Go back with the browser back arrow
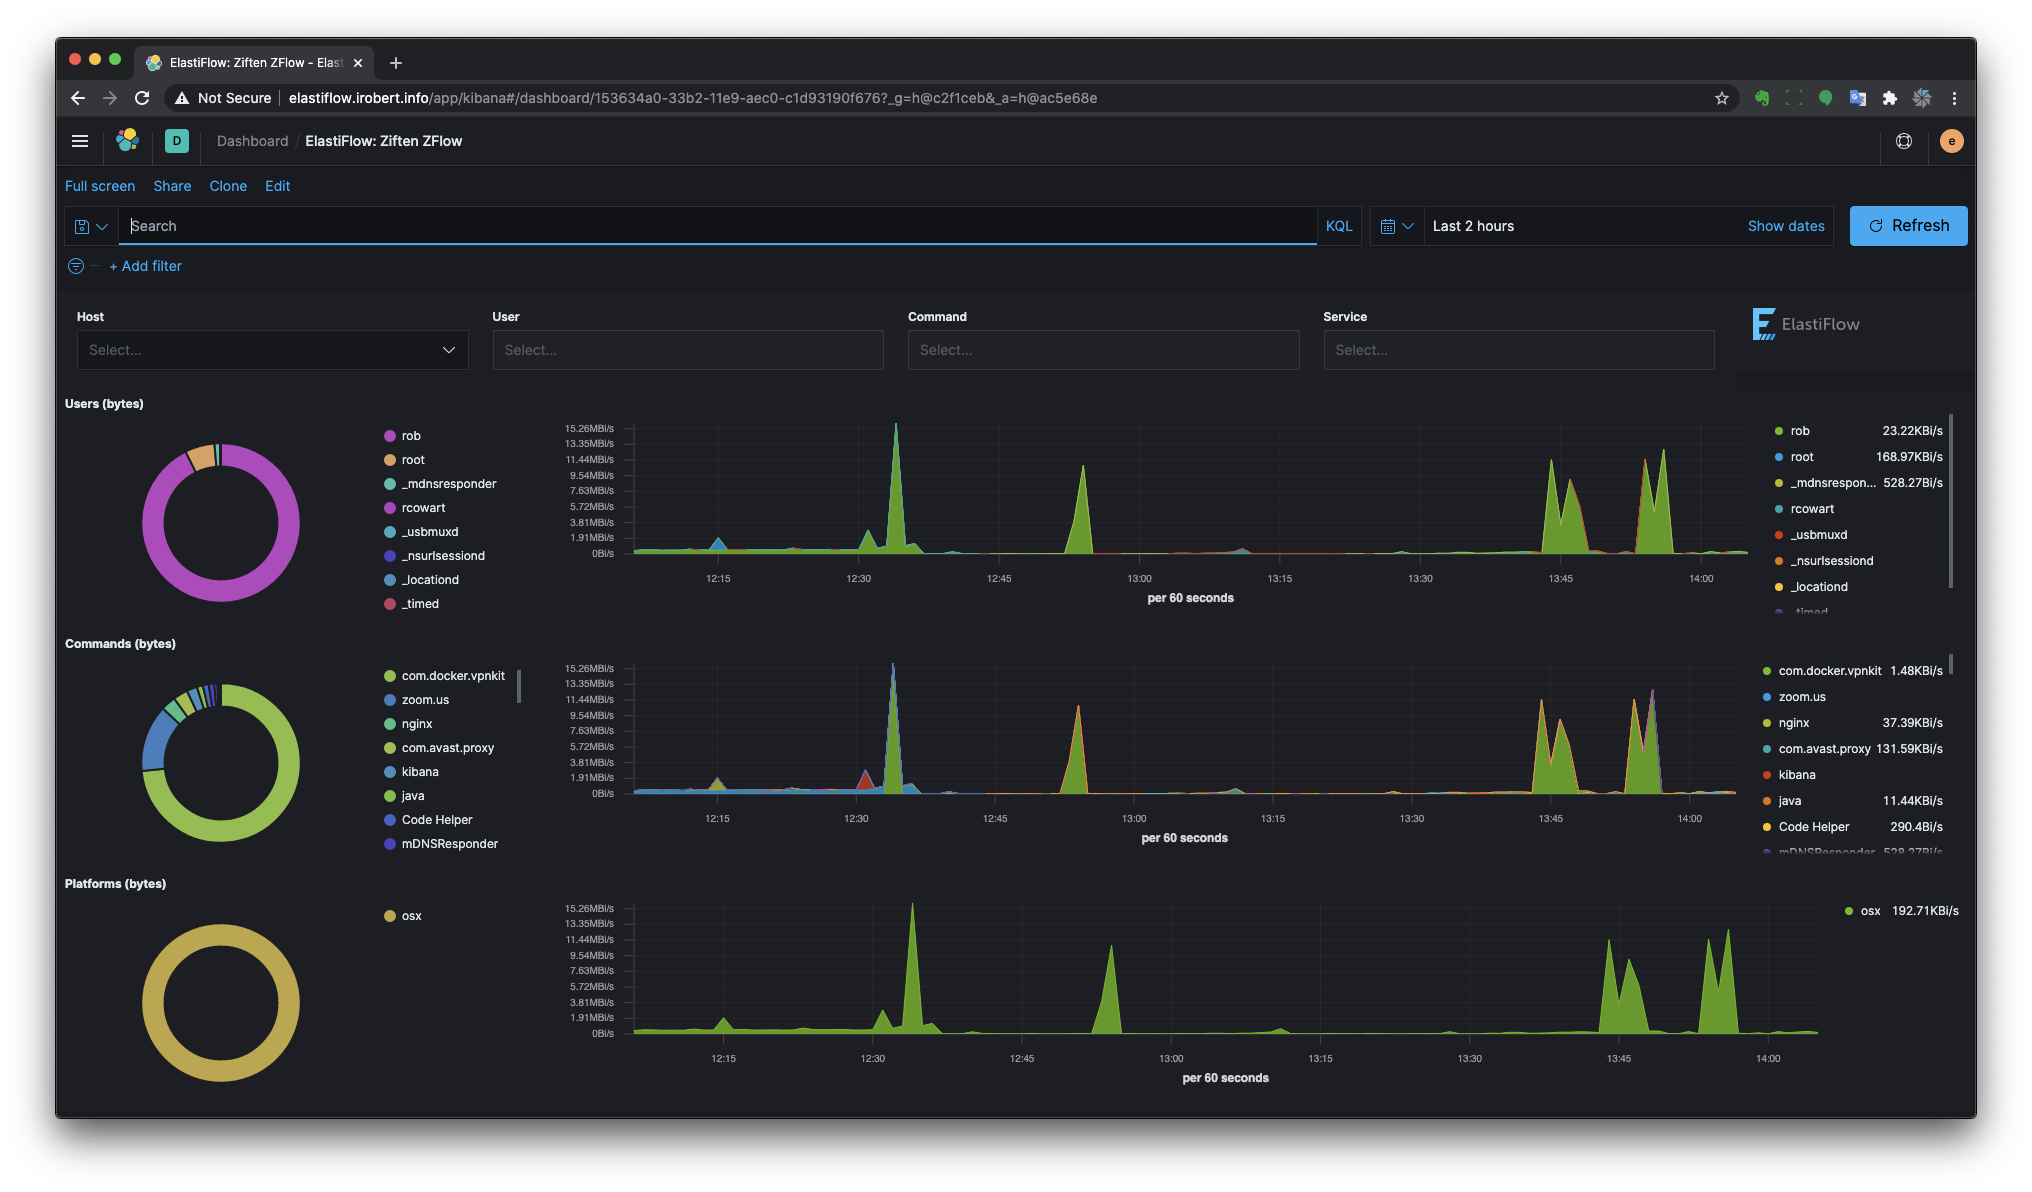The image size is (2032, 1192). tap(78, 98)
